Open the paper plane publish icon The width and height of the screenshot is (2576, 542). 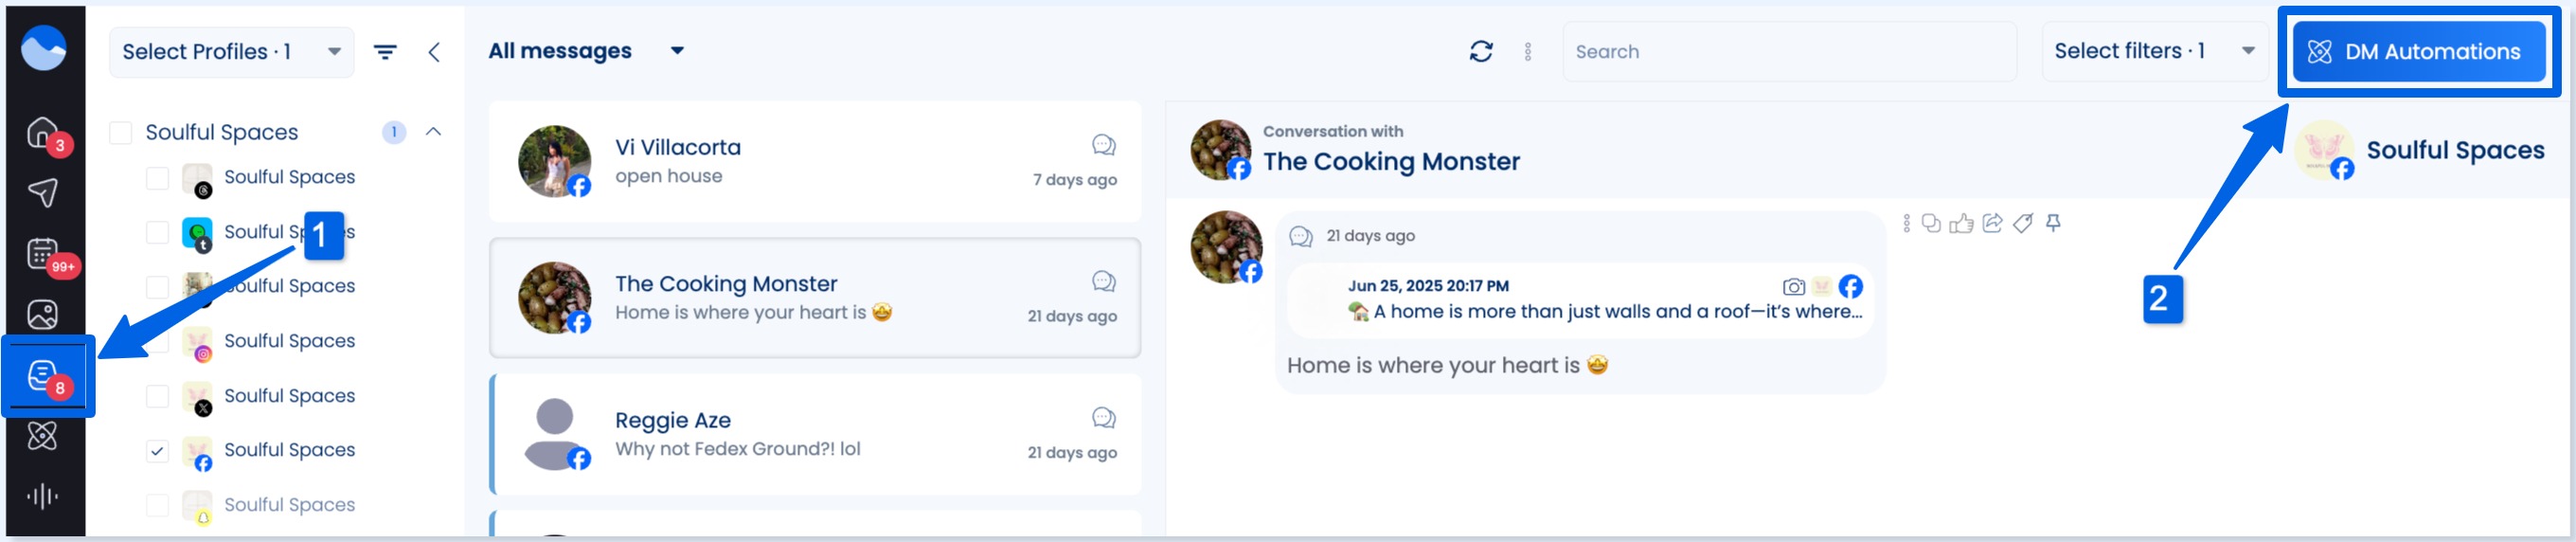tap(43, 192)
